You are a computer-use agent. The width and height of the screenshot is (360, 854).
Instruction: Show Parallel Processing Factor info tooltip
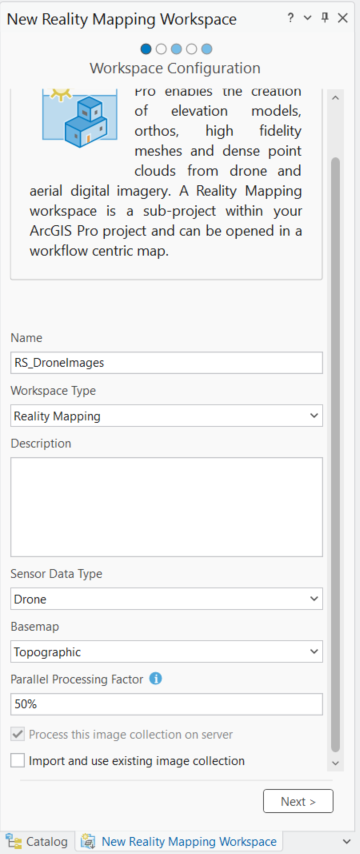pyautogui.click(x=156, y=679)
